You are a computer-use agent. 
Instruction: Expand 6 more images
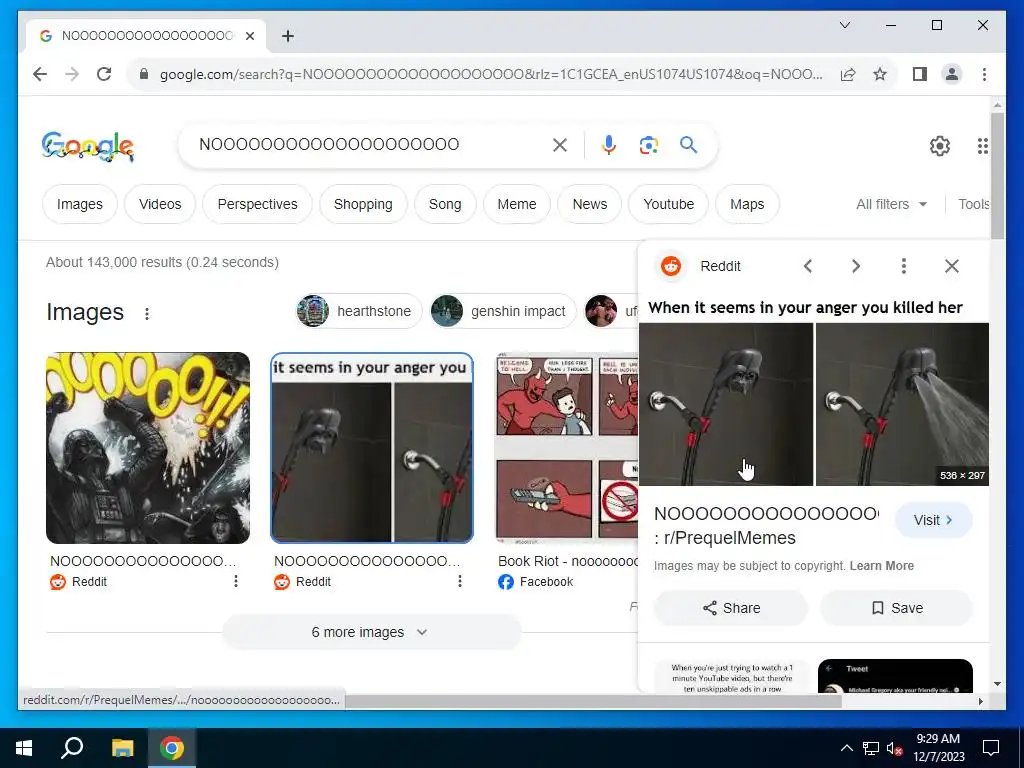[x=371, y=632]
